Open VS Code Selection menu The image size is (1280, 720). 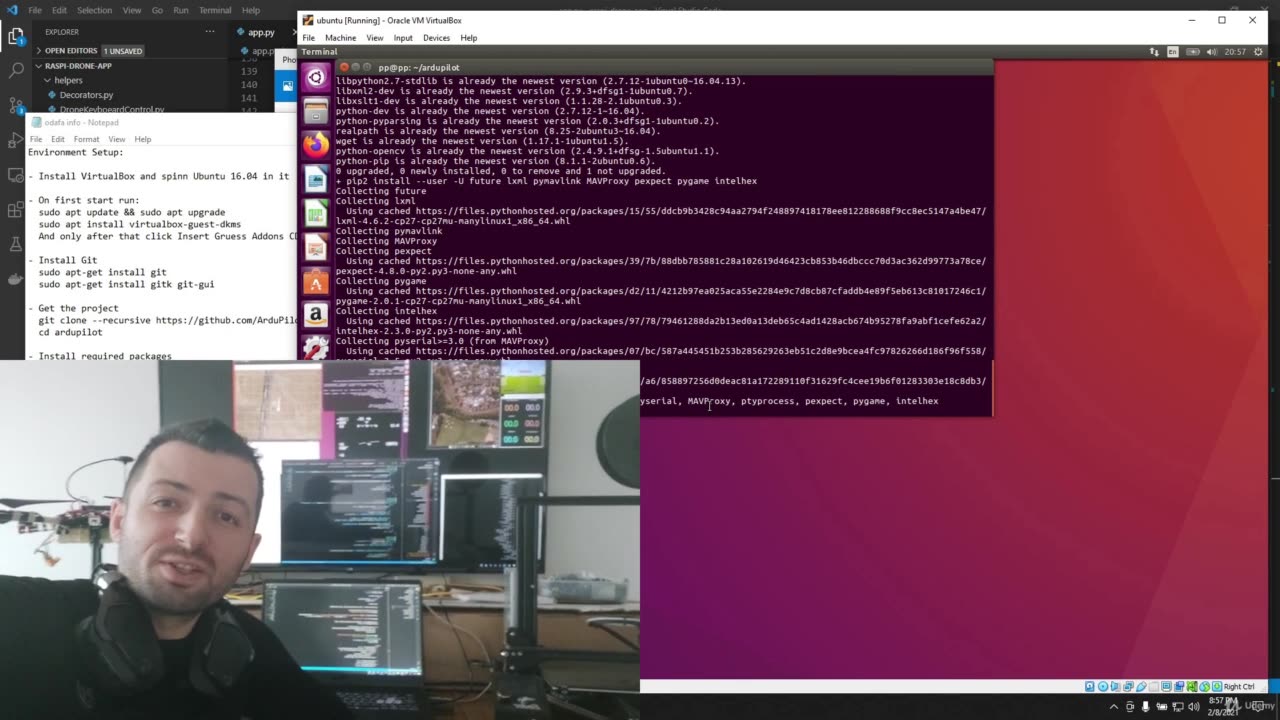[x=94, y=10]
